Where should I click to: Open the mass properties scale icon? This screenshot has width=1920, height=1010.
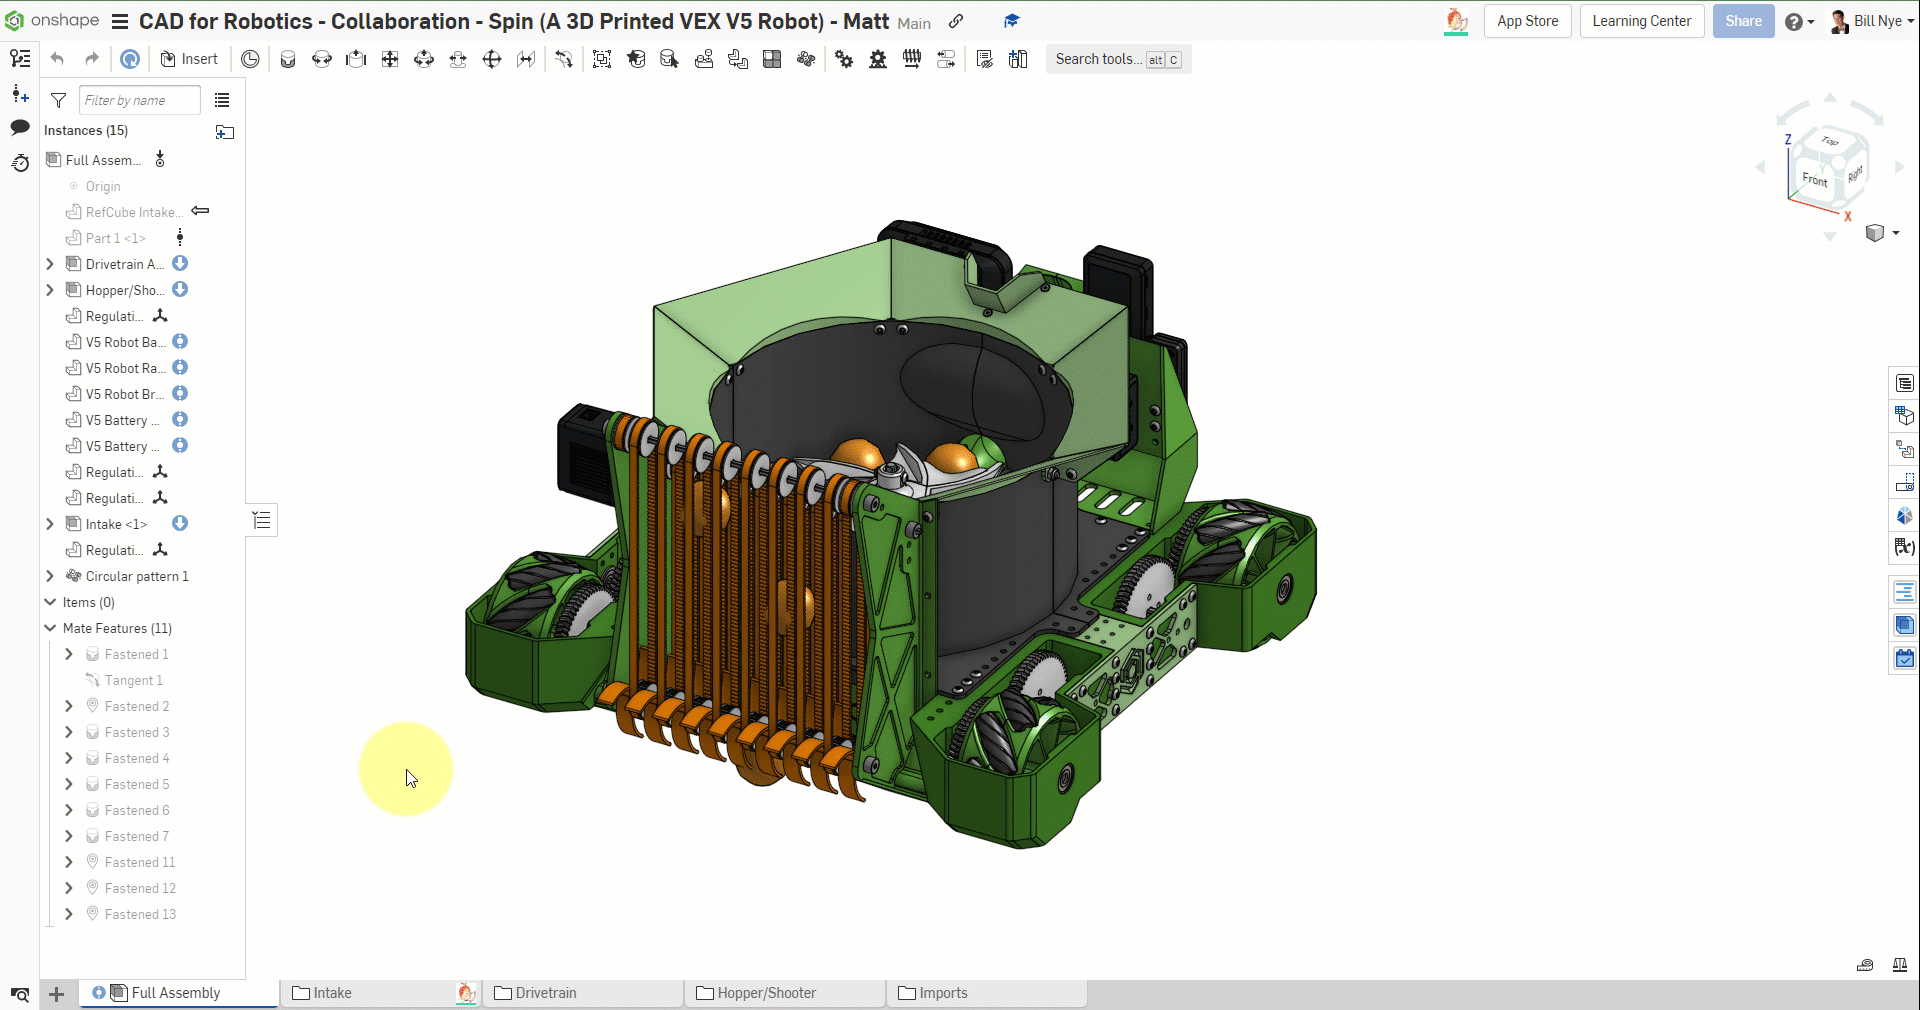click(1899, 965)
